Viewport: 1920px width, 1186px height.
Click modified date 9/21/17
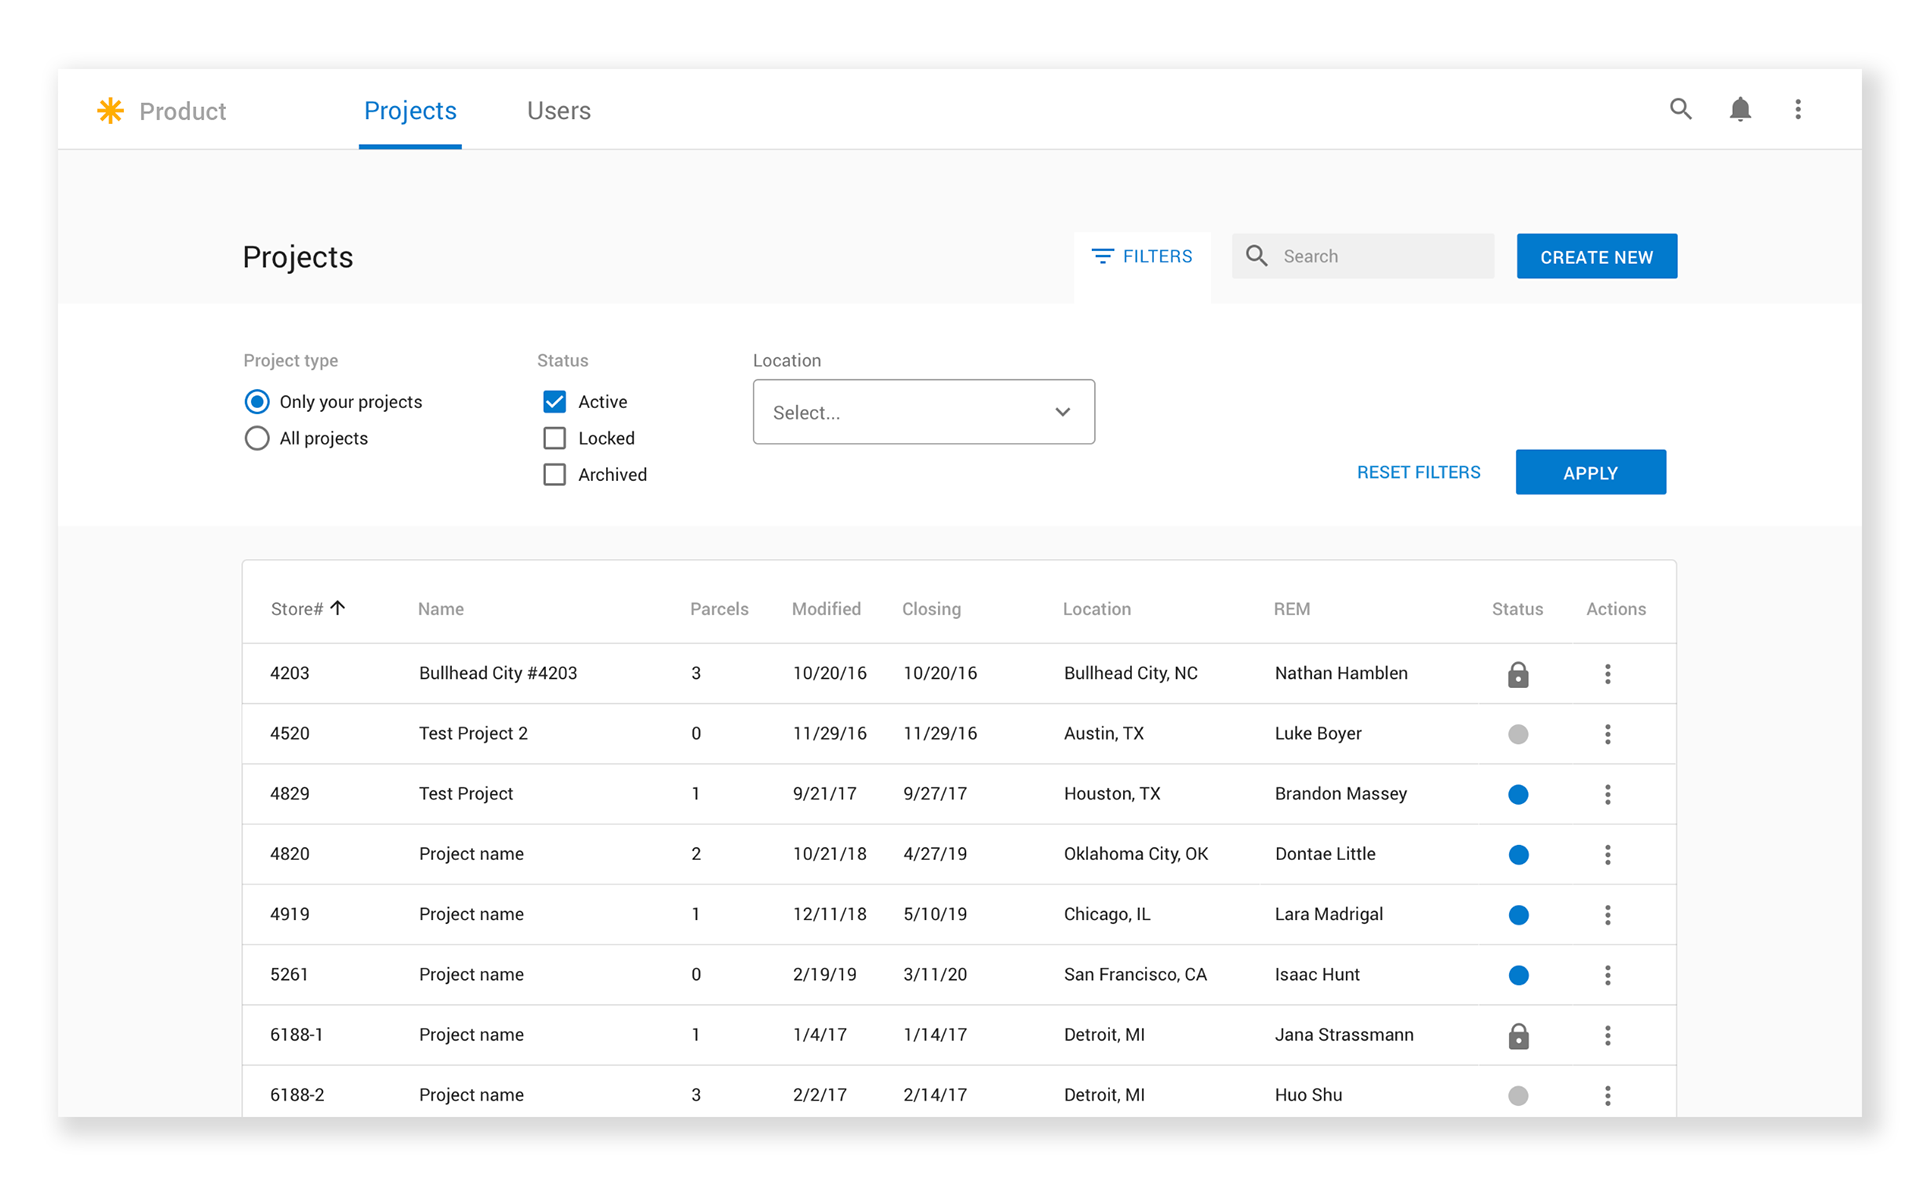coord(824,793)
